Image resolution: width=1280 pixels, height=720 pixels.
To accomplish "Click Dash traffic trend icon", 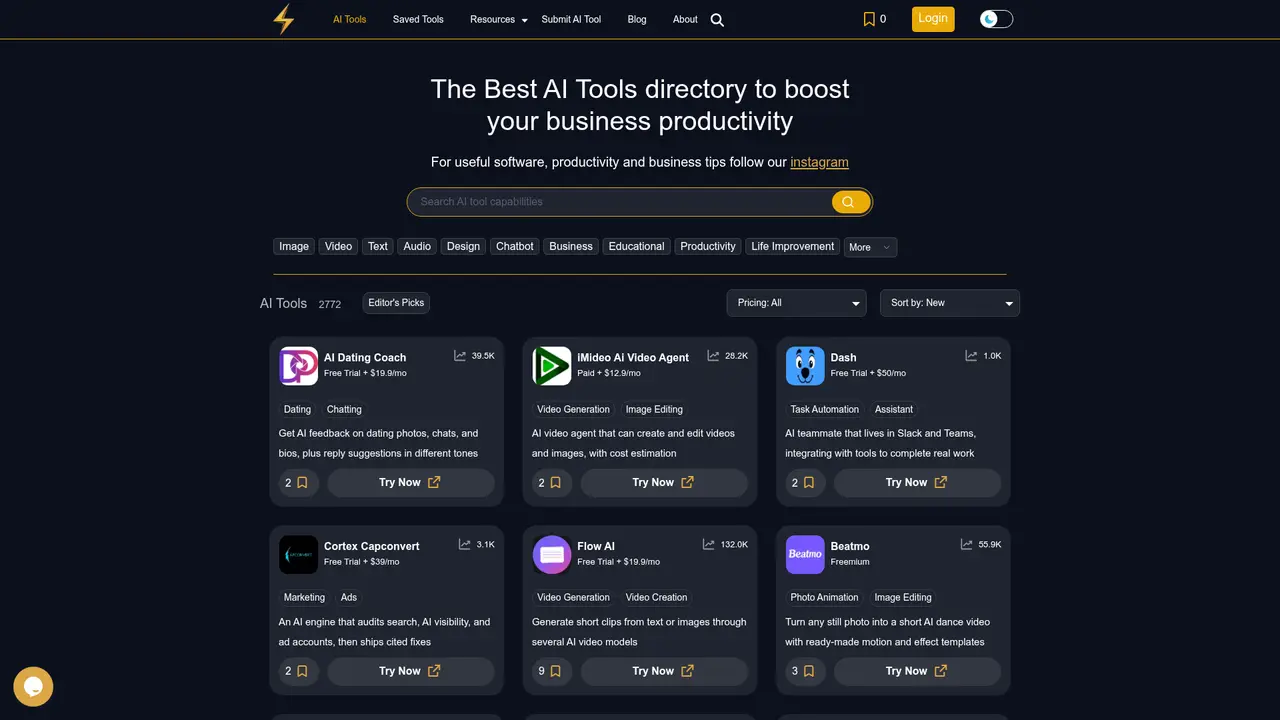I will tap(971, 356).
